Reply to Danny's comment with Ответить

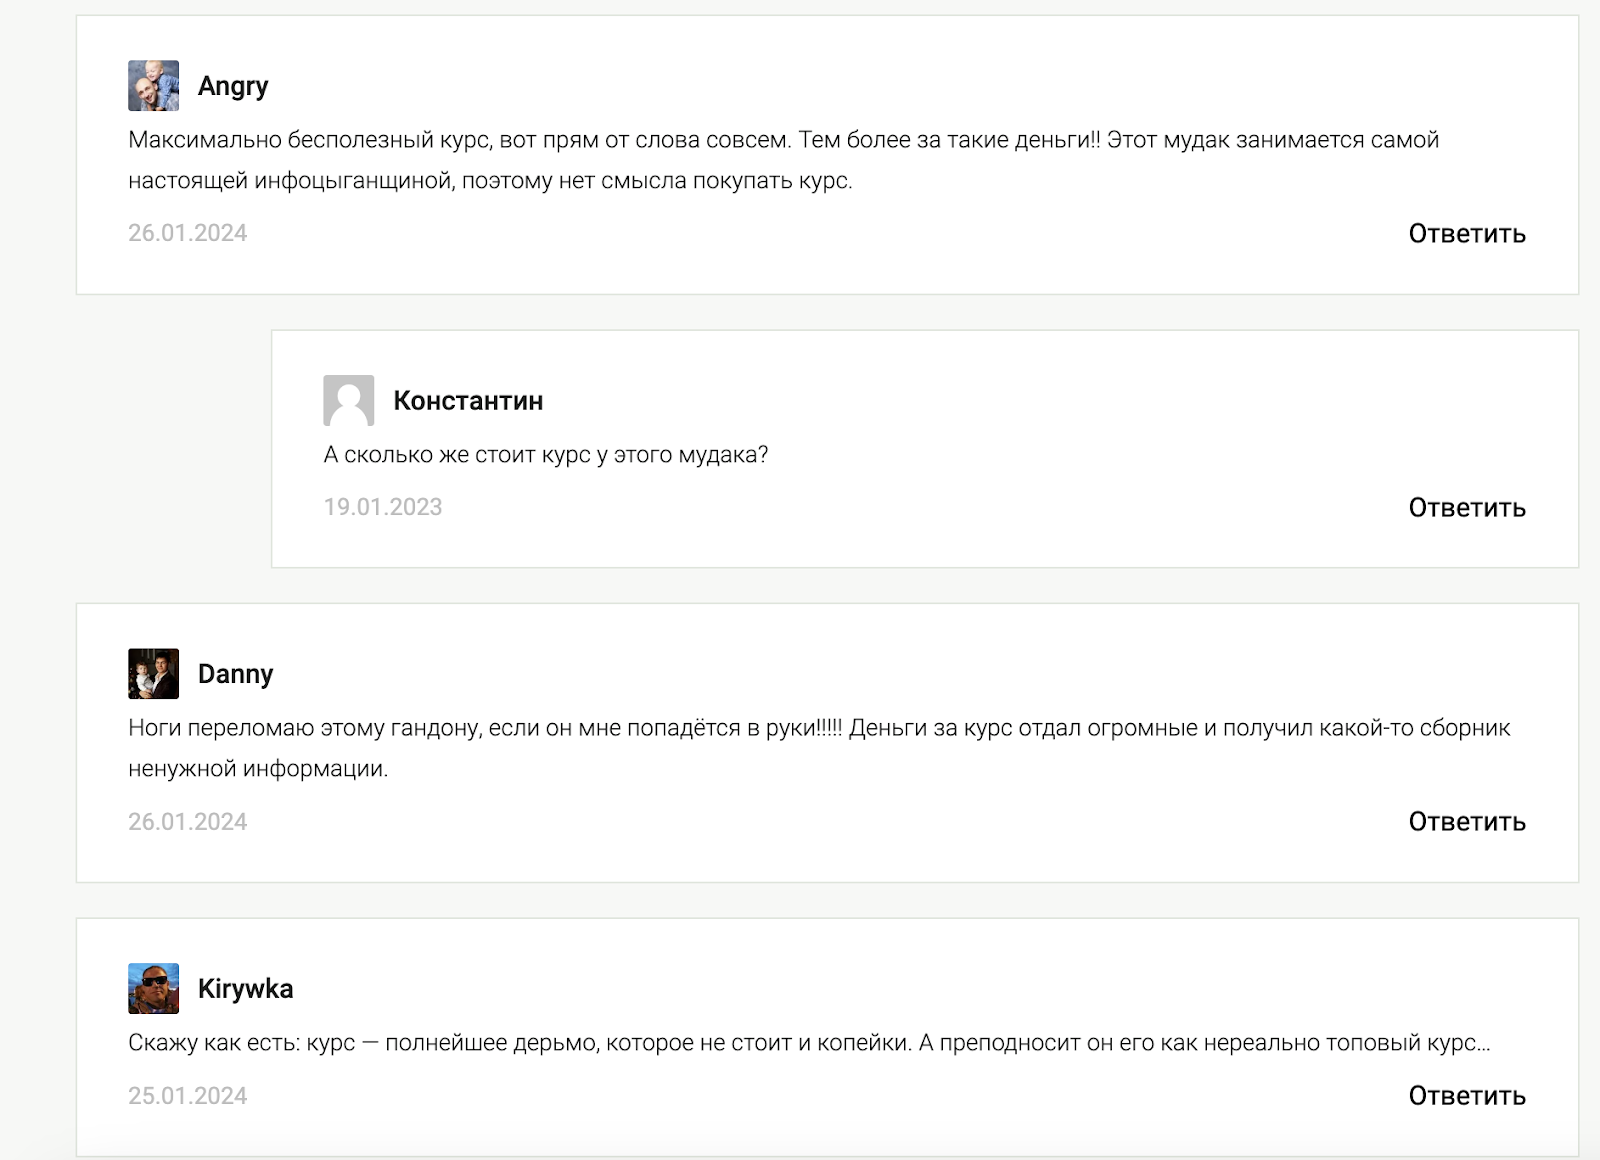[x=1466, y=821]
